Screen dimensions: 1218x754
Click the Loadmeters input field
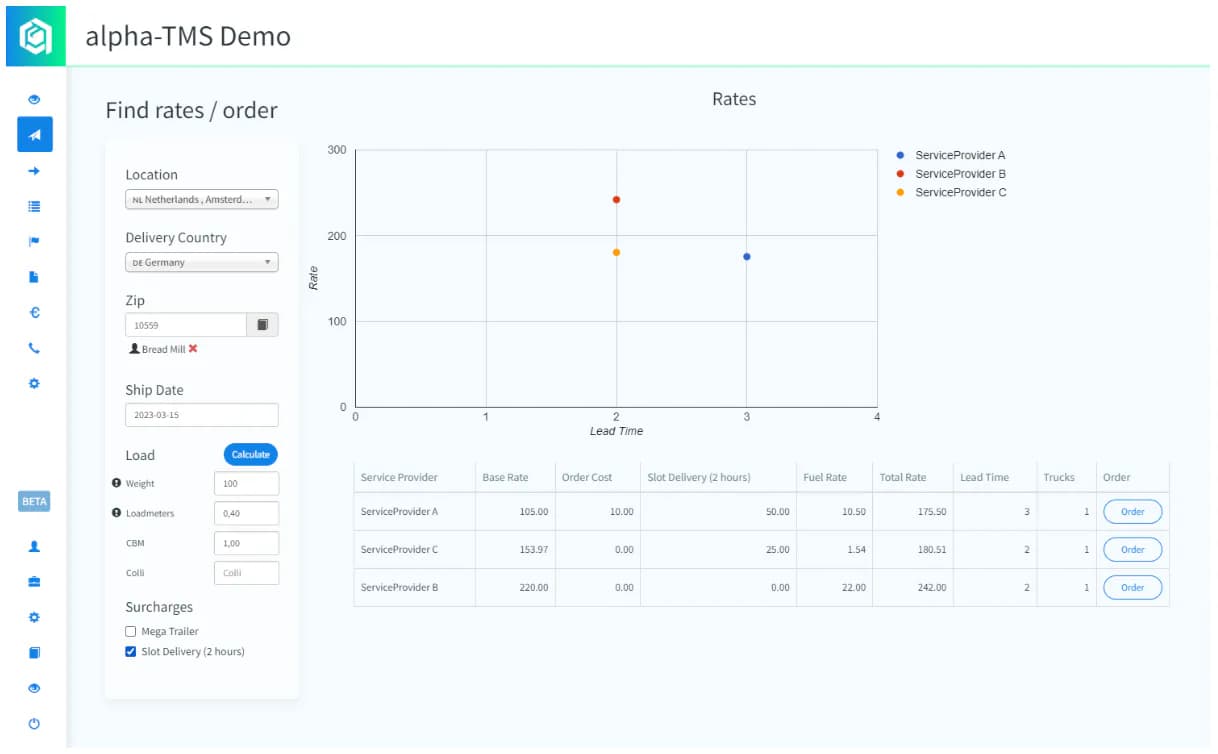(247, 514)
